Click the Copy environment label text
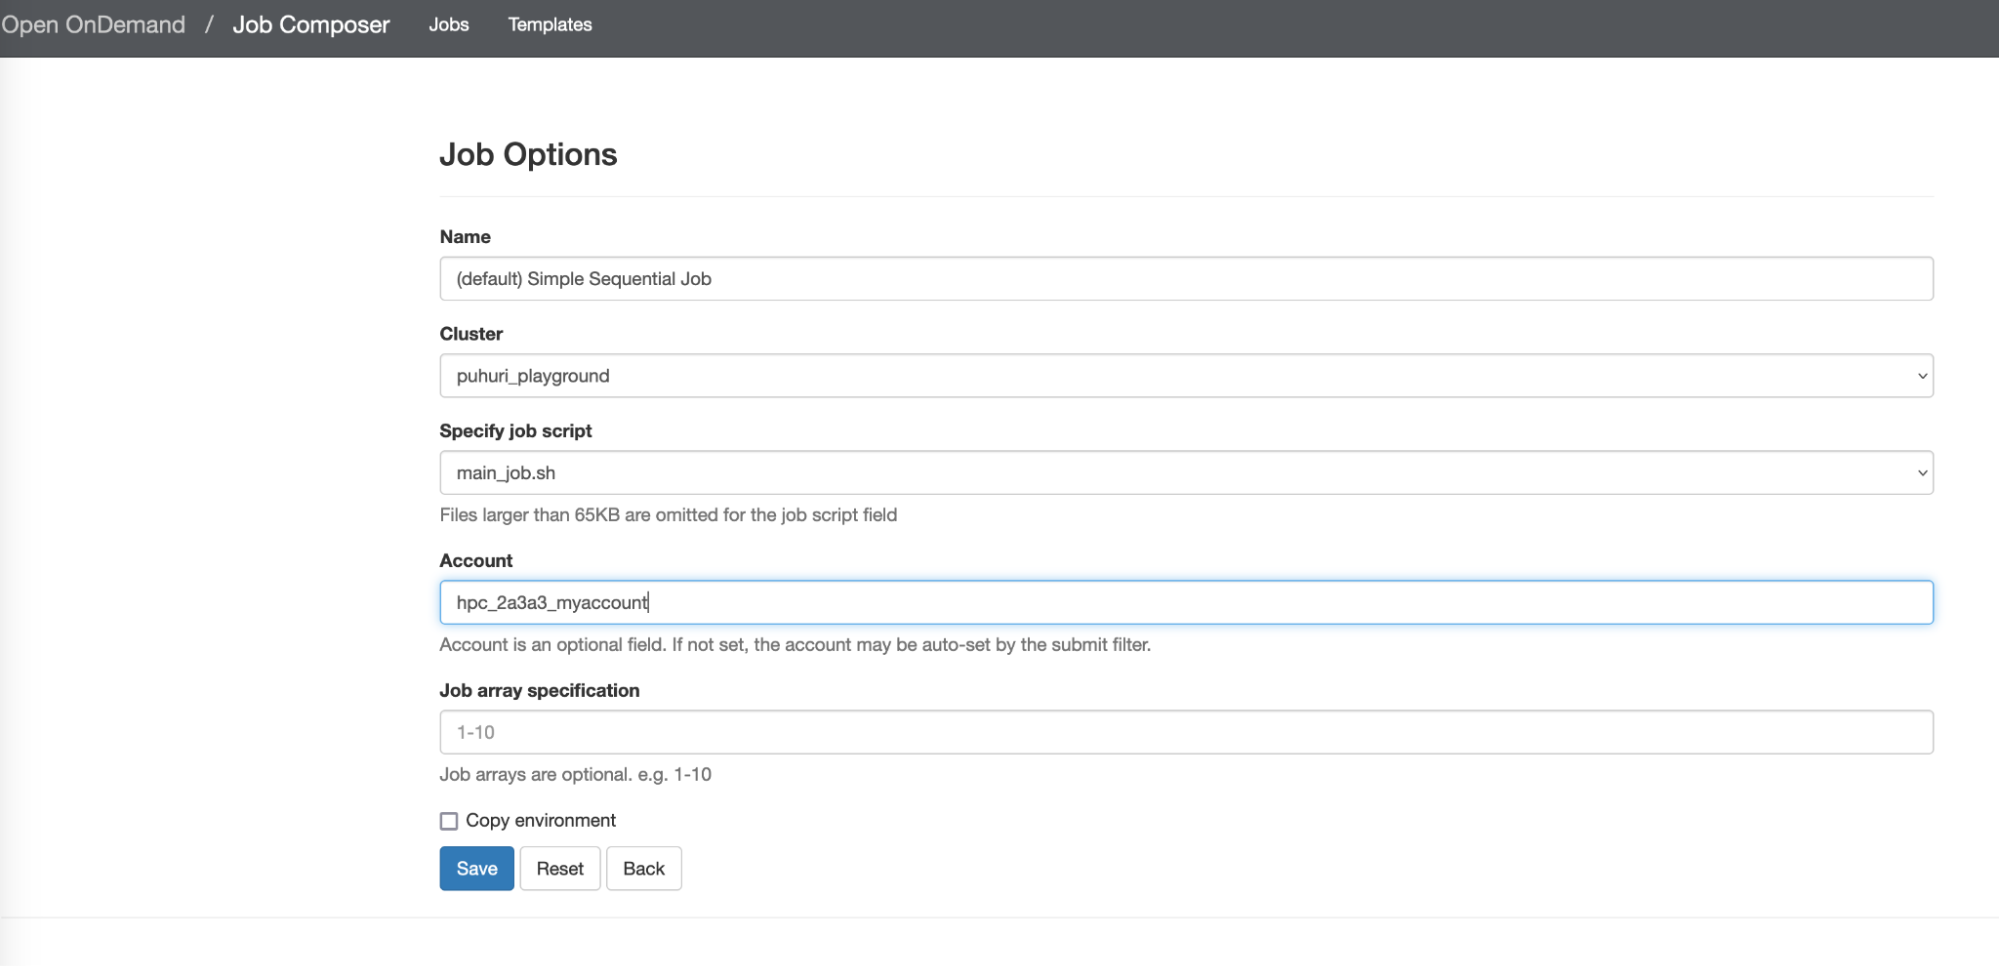 click(x=540, y=821)
